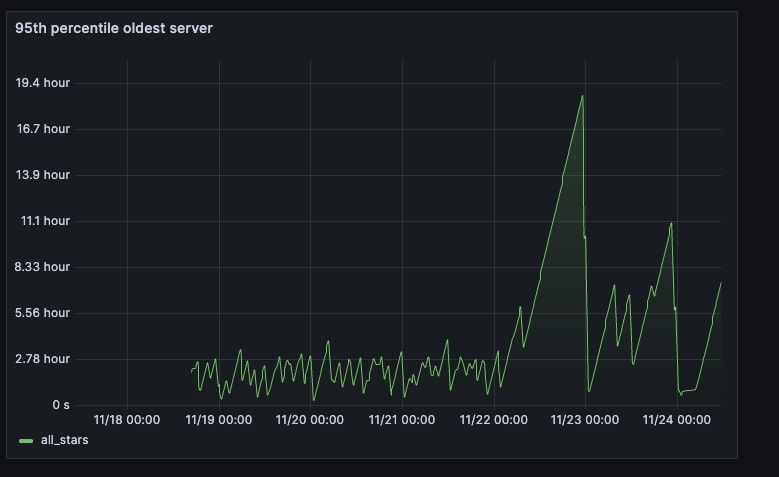Click the 11.1 hour y-axis label
The image size is (779, 477).
point(45,221)
